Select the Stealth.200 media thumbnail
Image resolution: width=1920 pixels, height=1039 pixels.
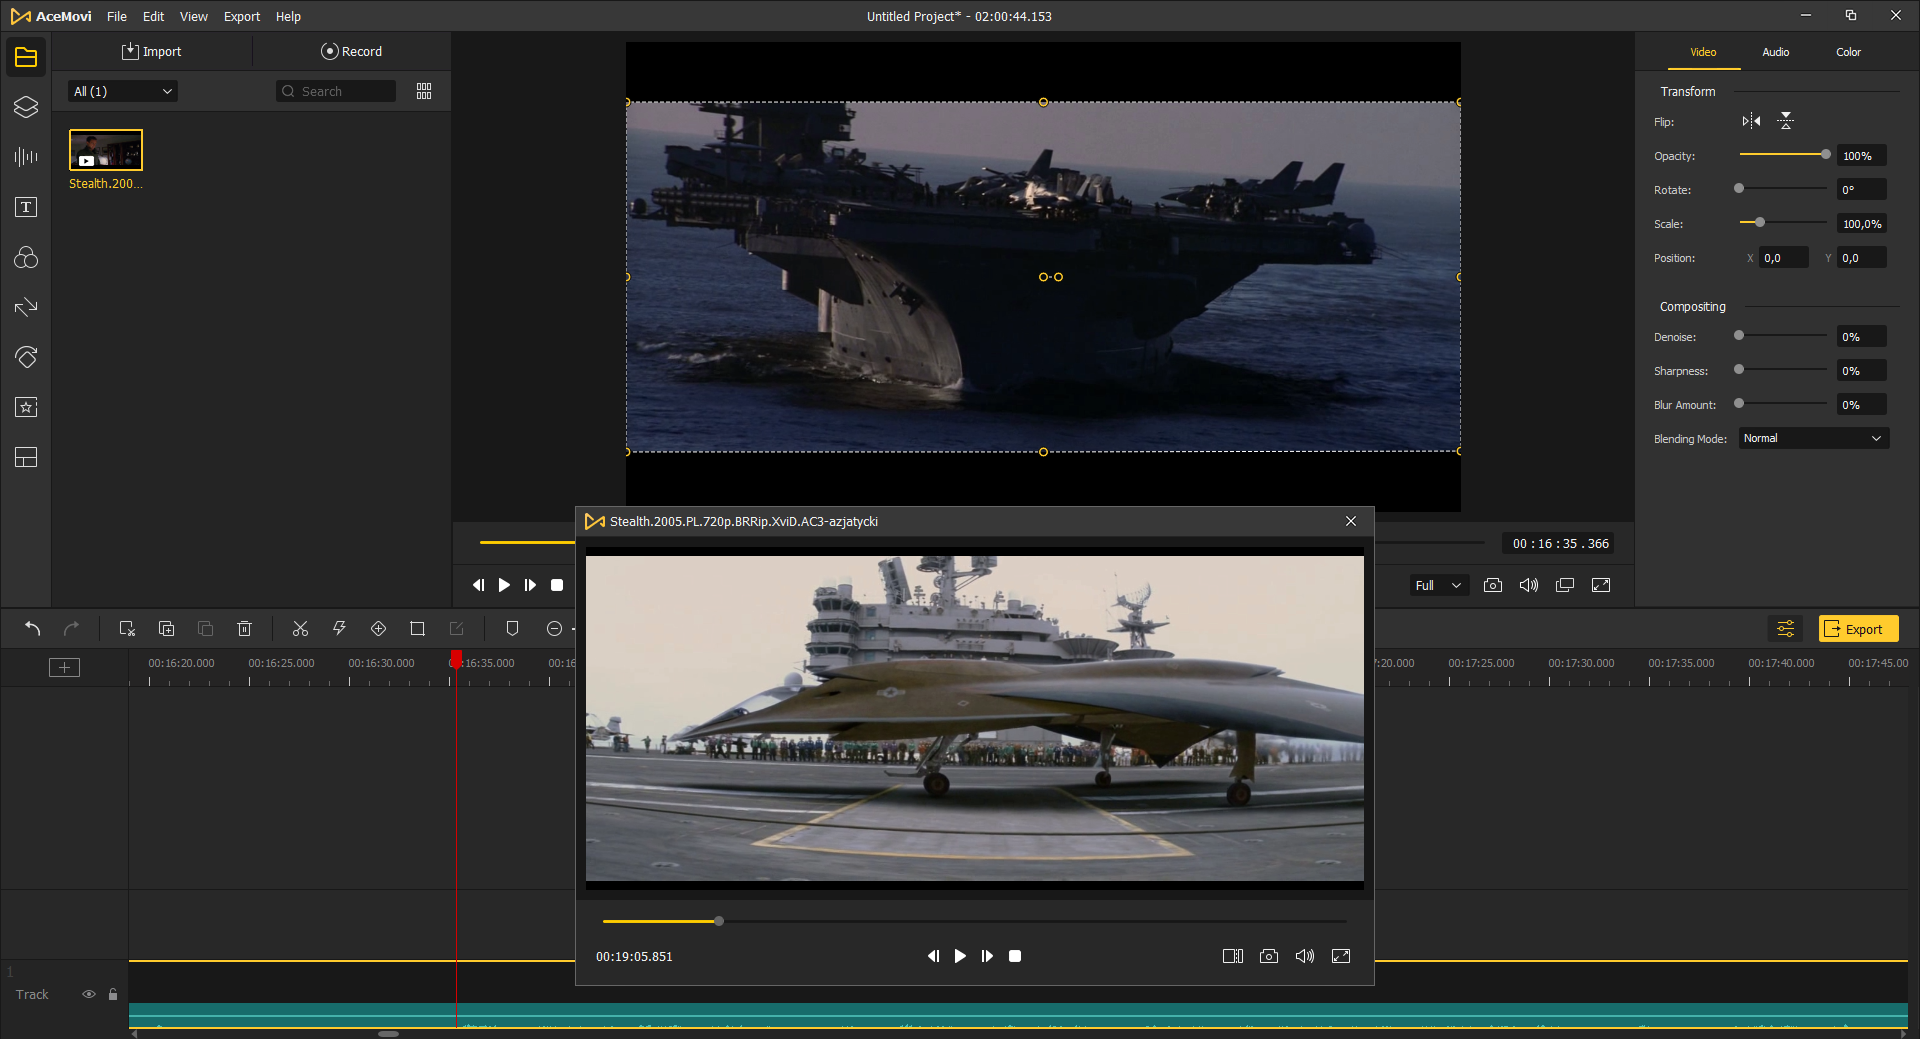[106, 150]
